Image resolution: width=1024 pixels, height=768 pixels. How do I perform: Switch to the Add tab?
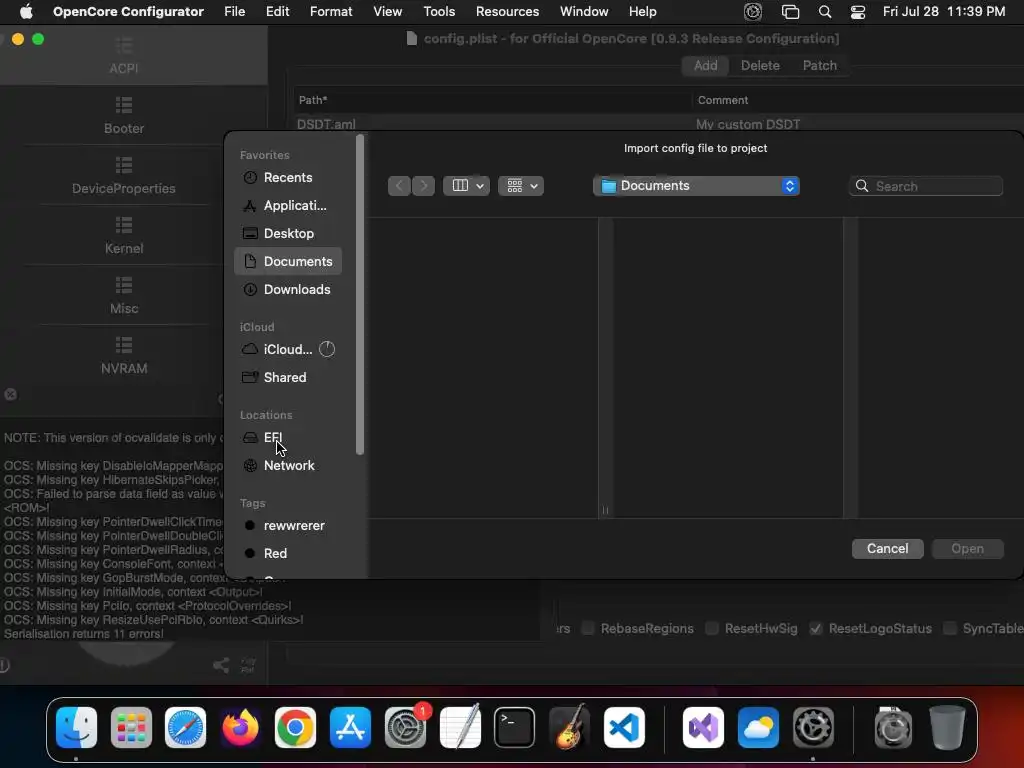tap(705, 65)
